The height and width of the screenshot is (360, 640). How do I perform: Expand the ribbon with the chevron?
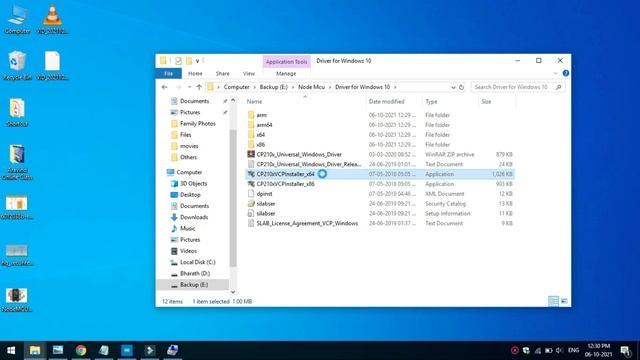click(556, 73)
